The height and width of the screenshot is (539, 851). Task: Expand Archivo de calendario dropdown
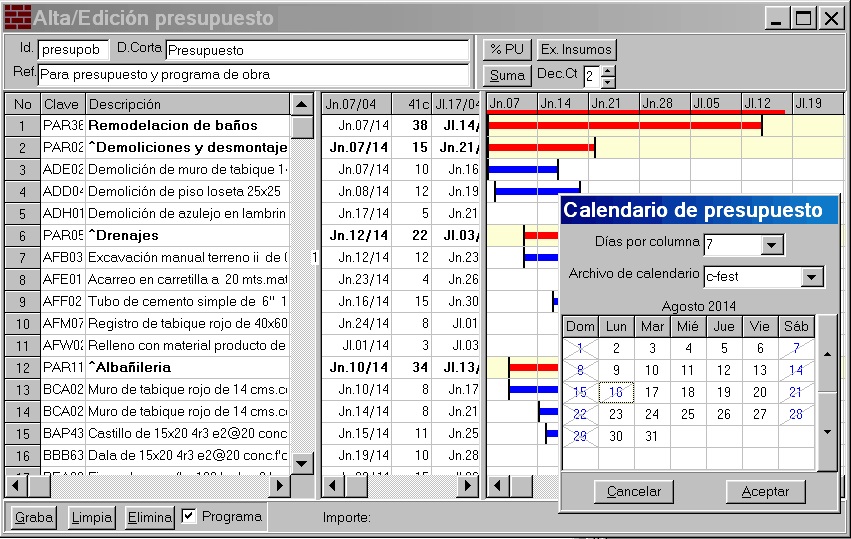click(812, 277)
